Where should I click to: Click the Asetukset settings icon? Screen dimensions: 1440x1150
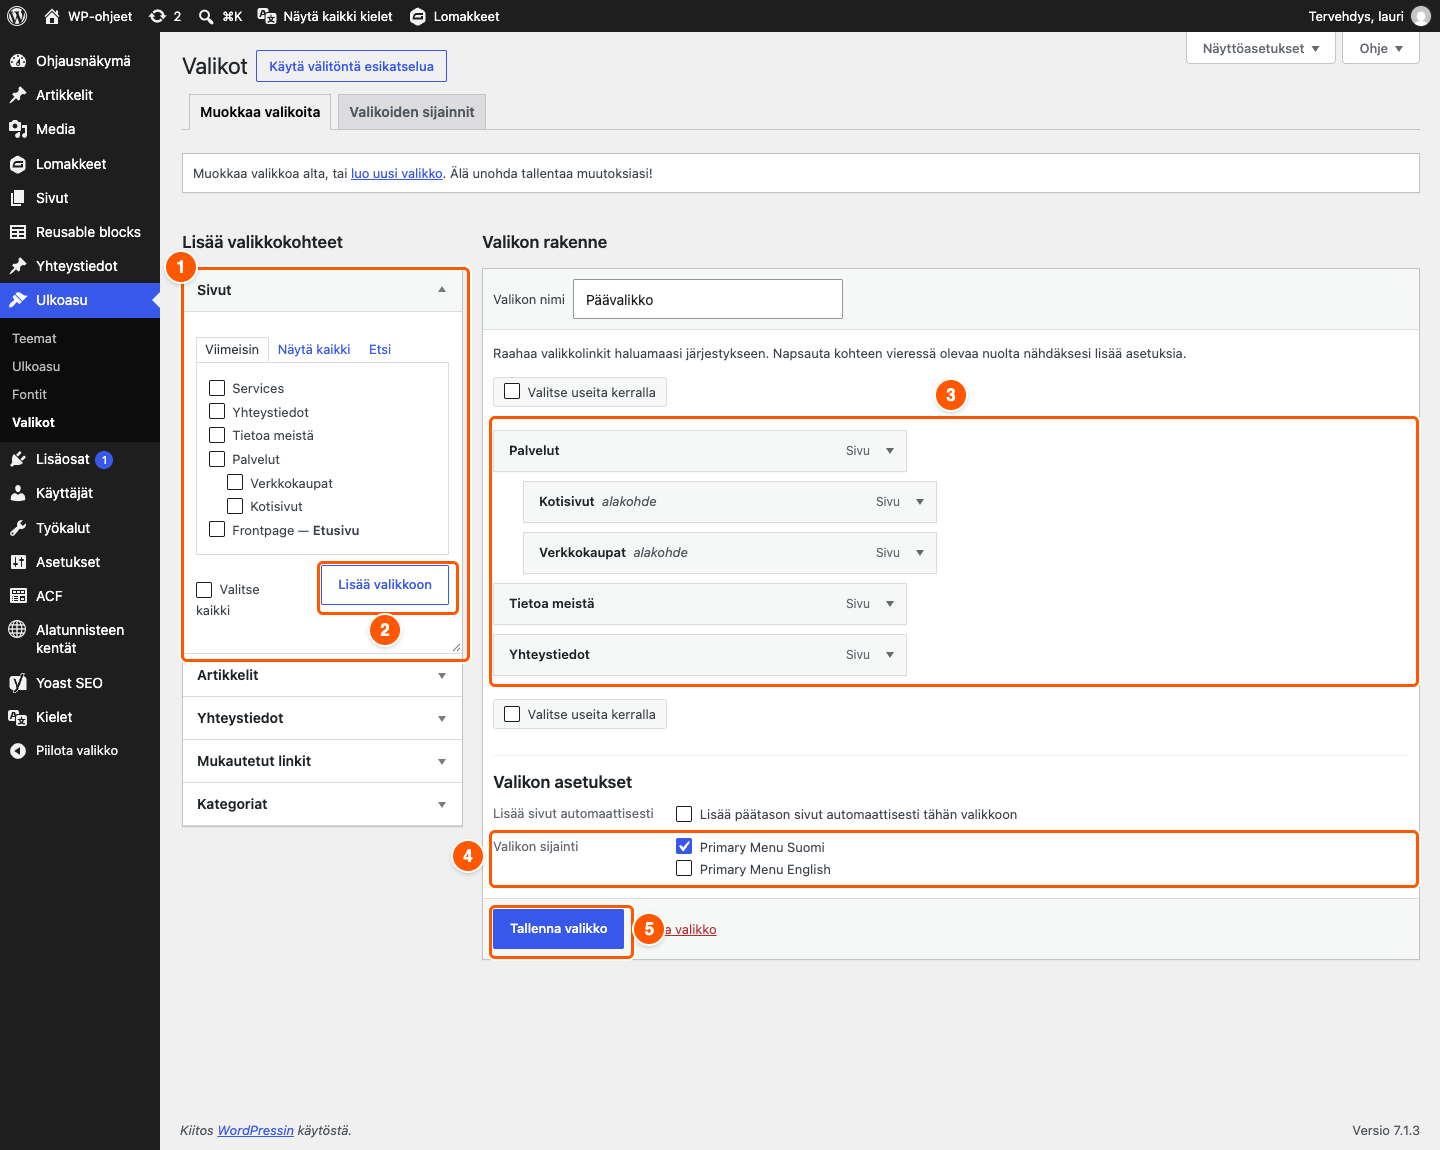(x=18, y=562)
